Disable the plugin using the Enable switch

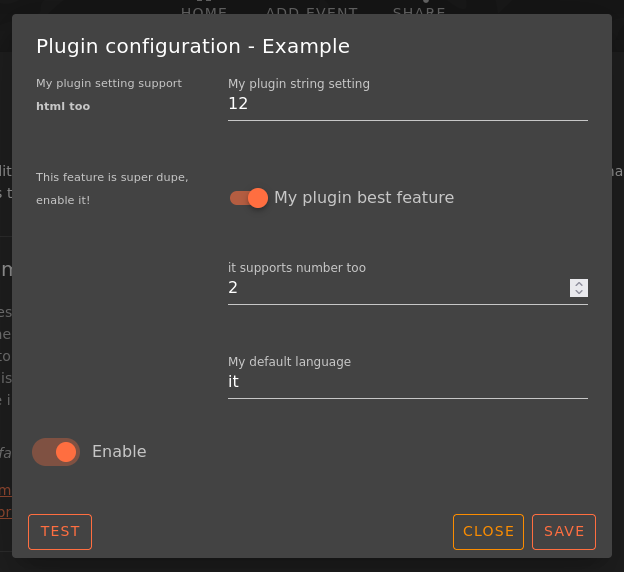tap(56, 452)
